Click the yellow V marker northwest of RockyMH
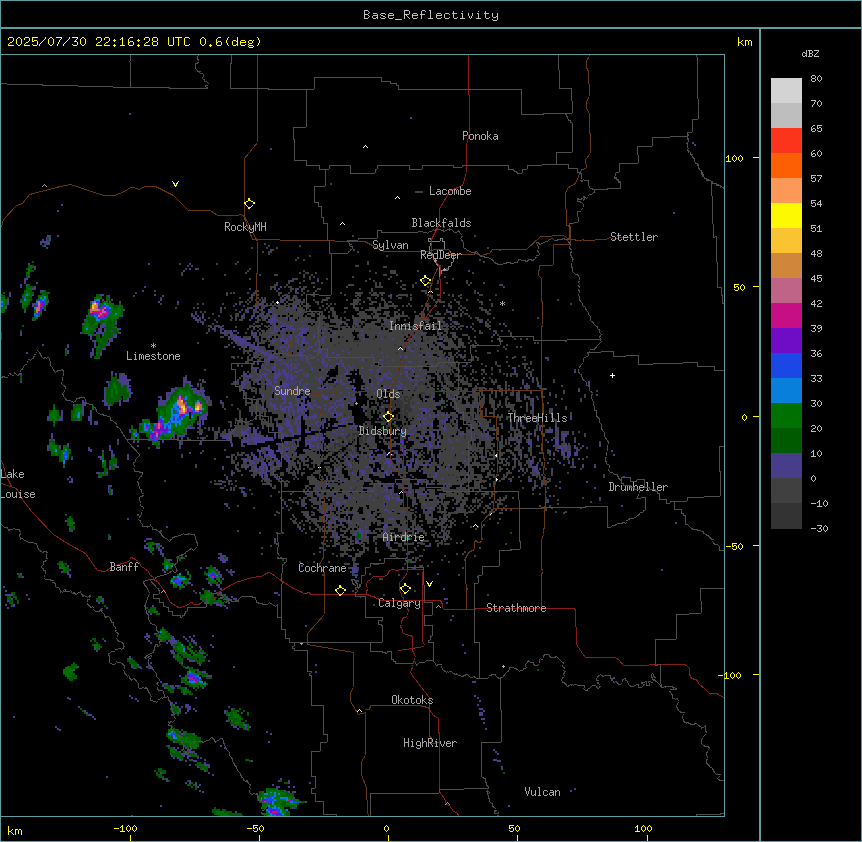 (x=175, y=184)
